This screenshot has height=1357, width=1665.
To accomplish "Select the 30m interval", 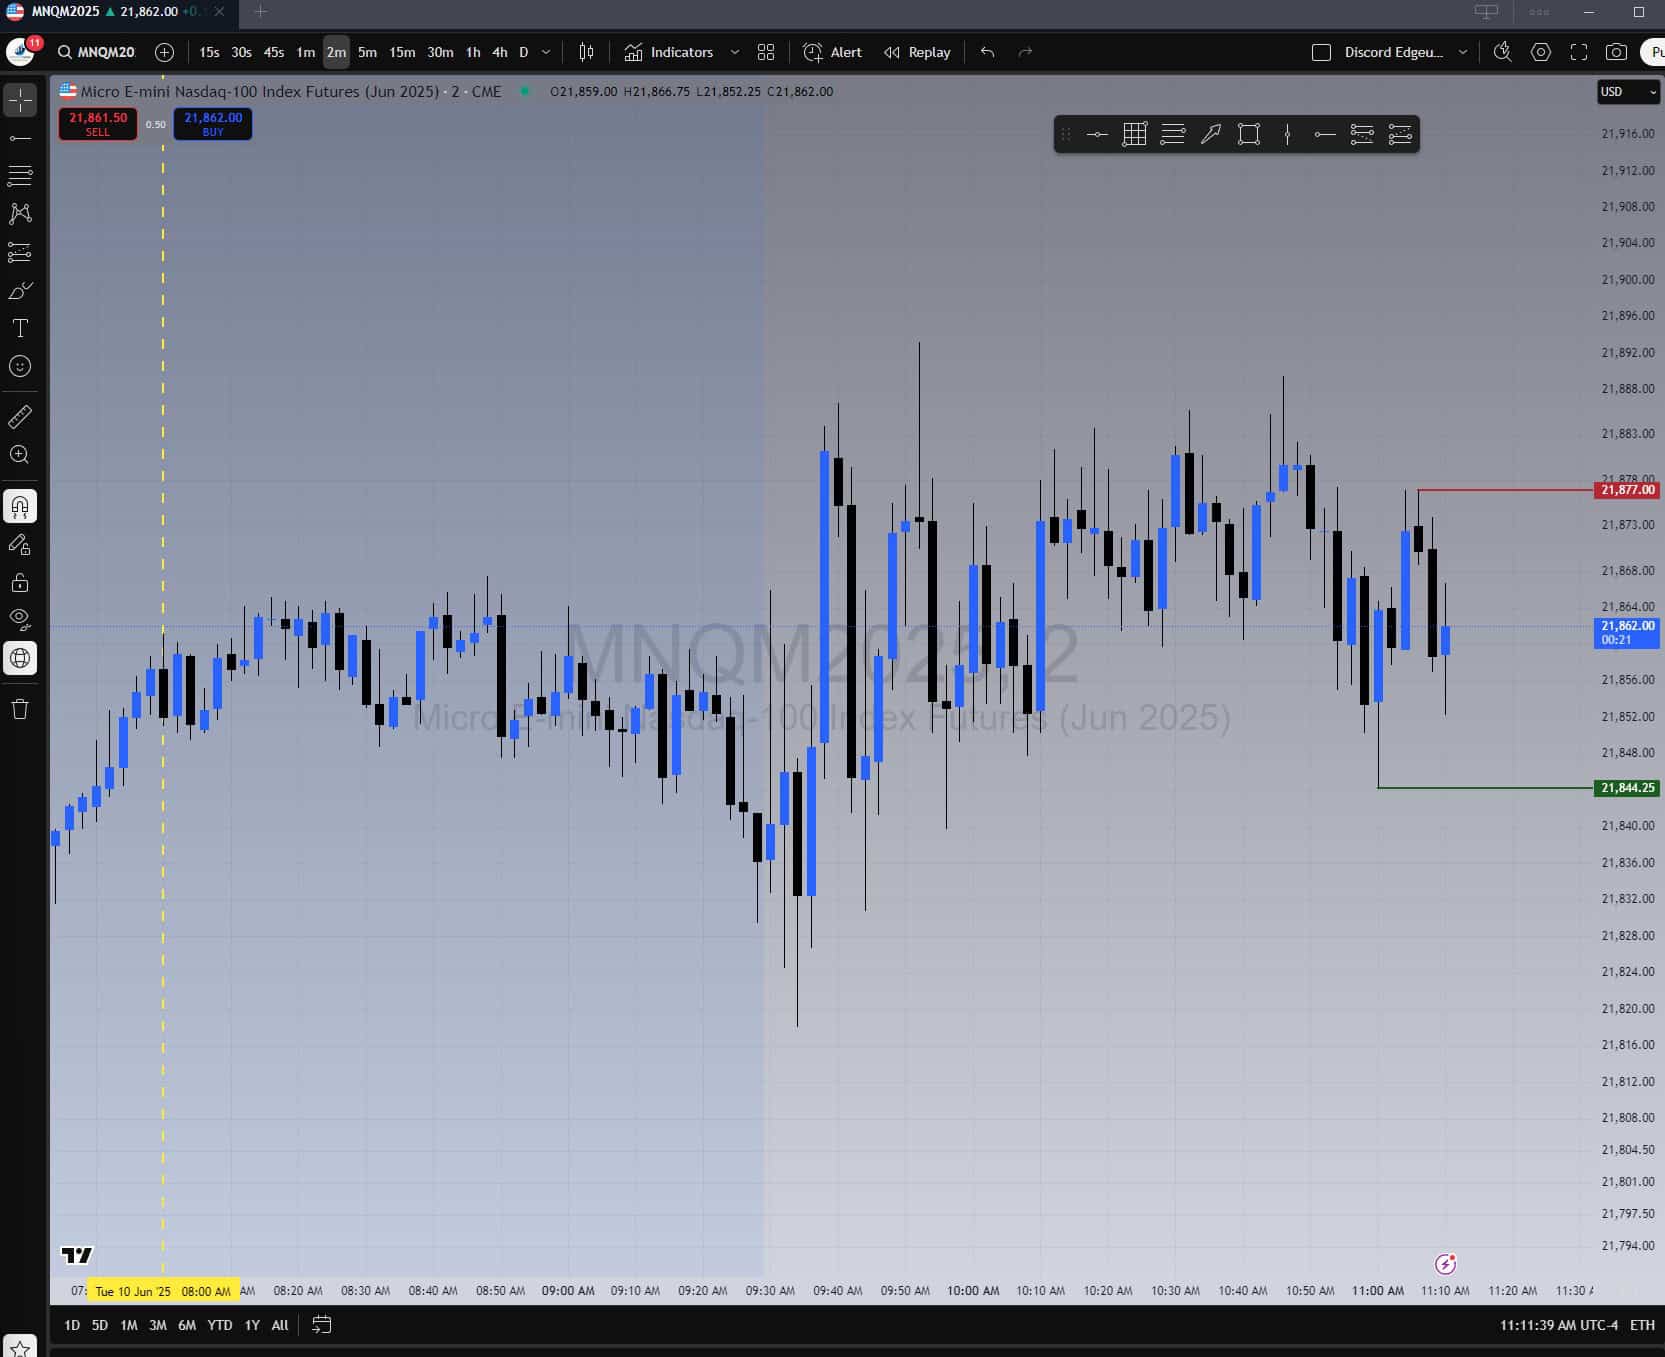I will click(x=440, y=52).
